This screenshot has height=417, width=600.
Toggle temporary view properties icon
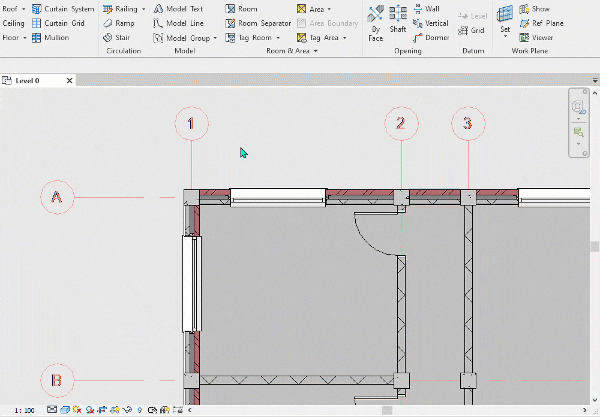tap(152, 410)
